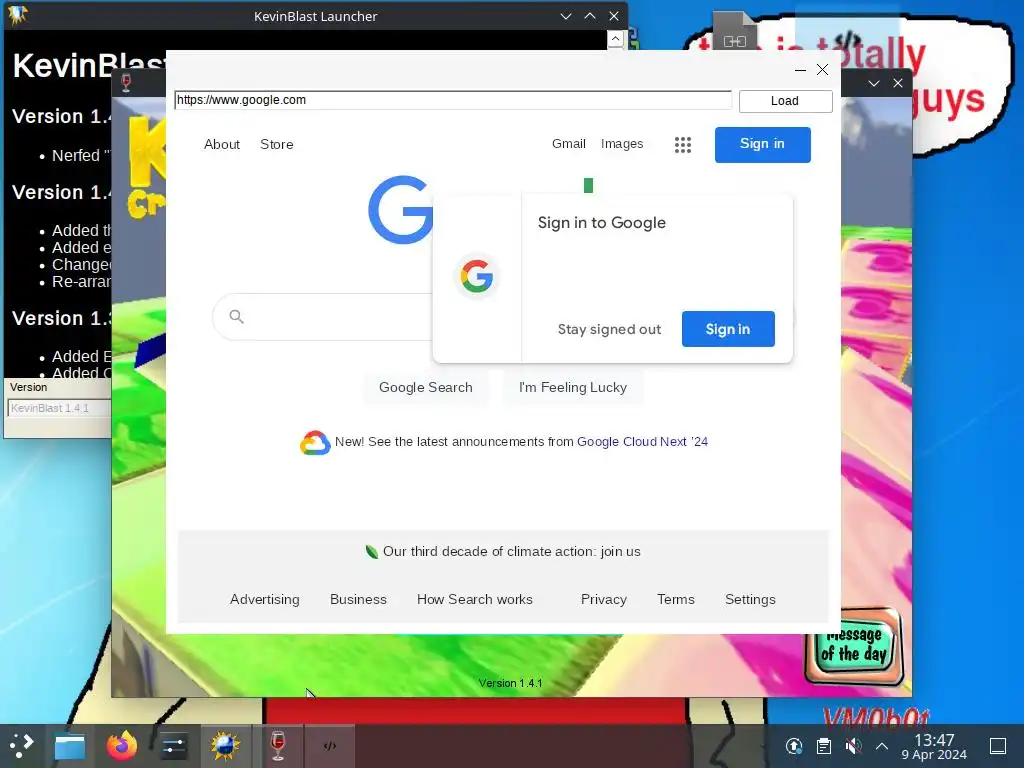This screenshot has height=768, width=1024.
Task: Open the Advertising footer link
Action: pos(264,600)
